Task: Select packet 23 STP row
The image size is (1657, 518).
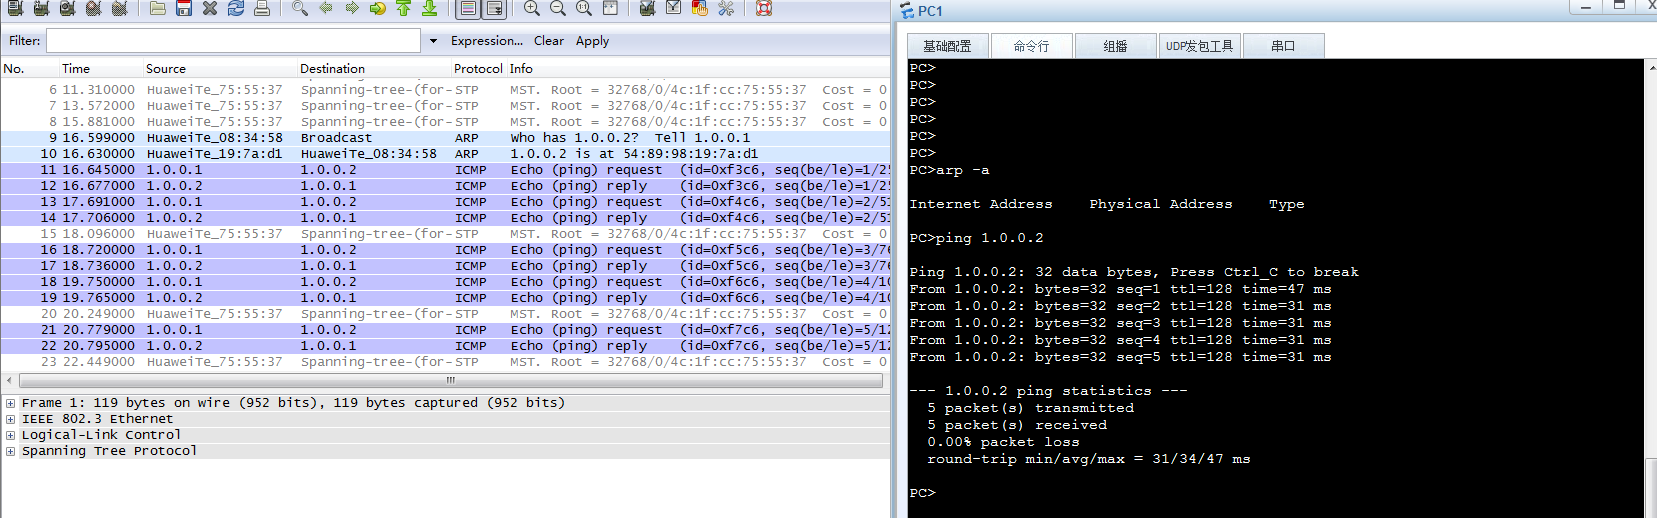Action: (x=445, y=362)
